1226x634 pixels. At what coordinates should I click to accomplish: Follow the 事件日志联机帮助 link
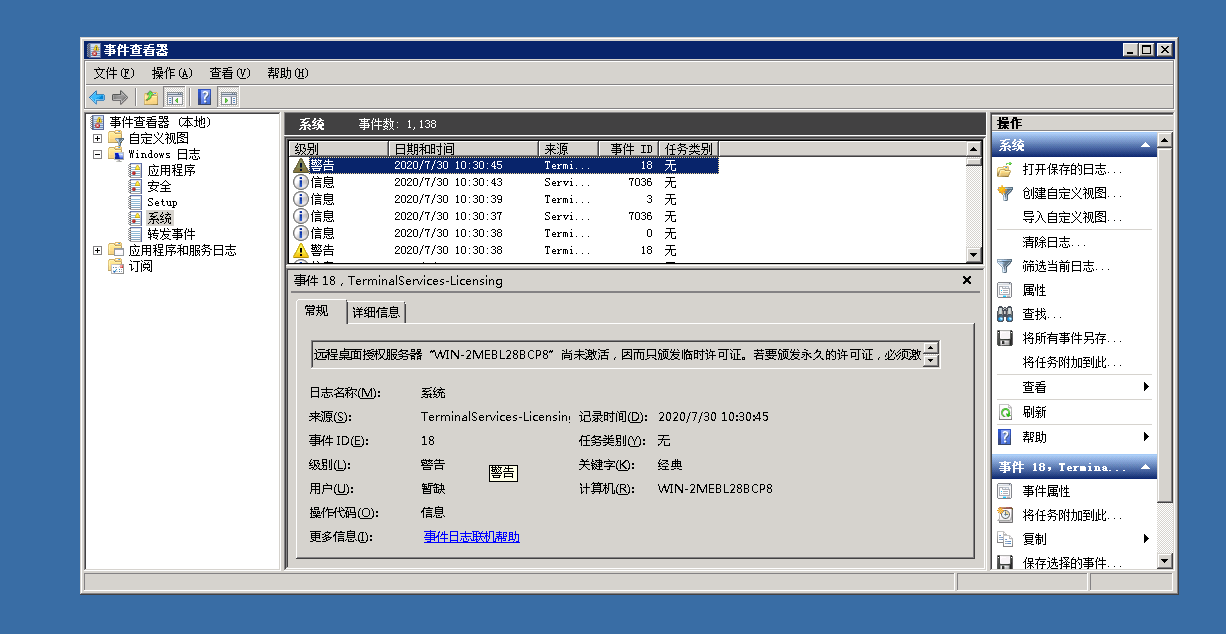click(471, 537)
